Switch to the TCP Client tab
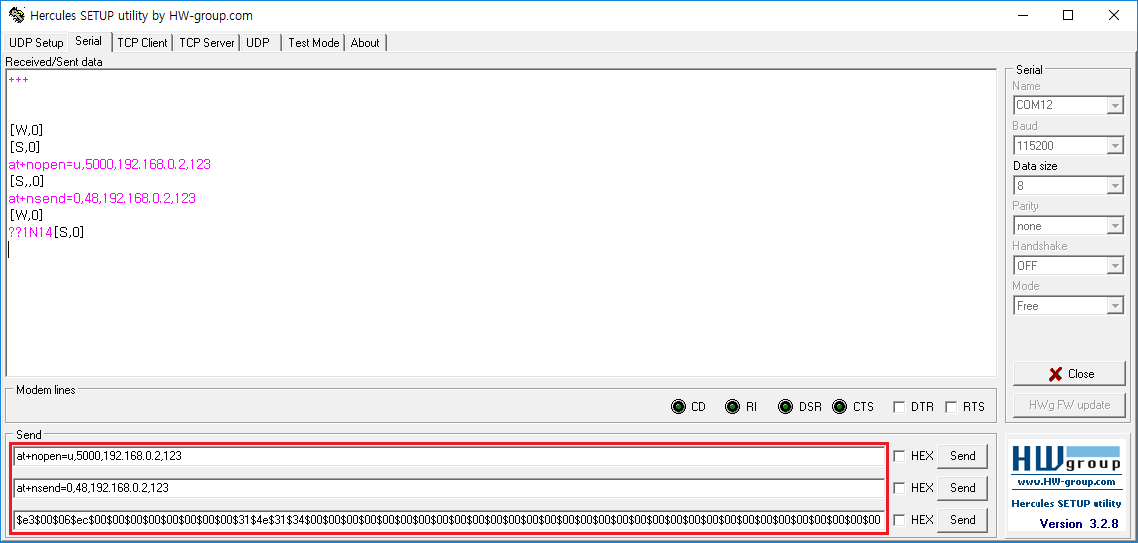Screen dimensions: 1138x543 tap(142, 43)
